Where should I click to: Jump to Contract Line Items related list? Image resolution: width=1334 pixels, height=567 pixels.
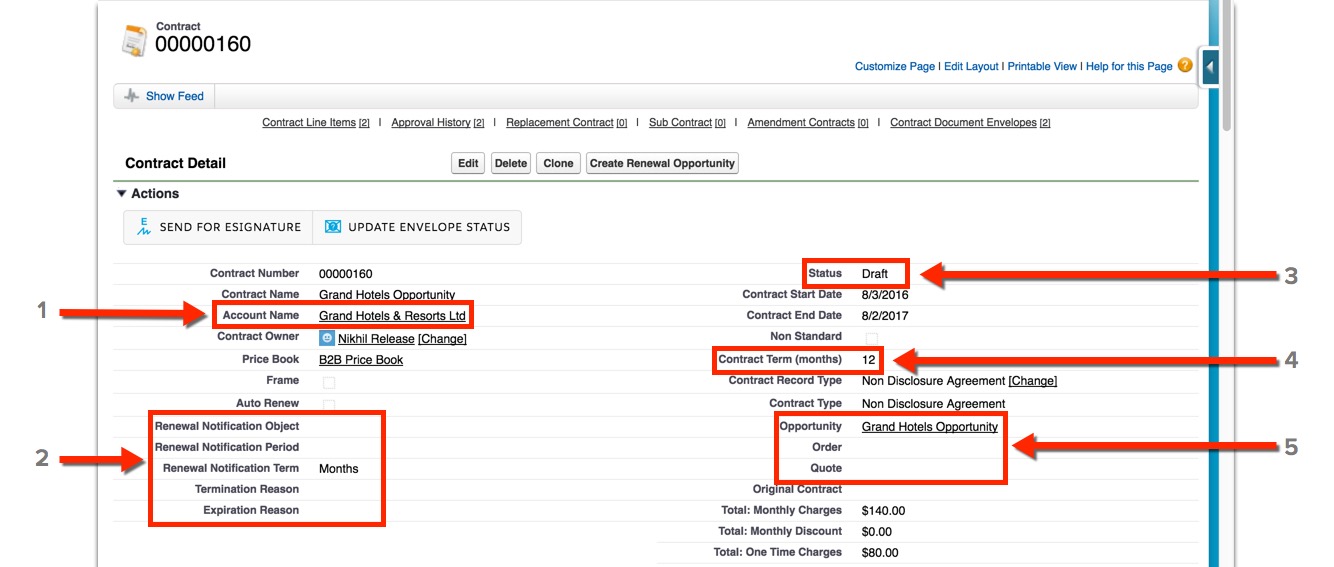pos(309,123)
